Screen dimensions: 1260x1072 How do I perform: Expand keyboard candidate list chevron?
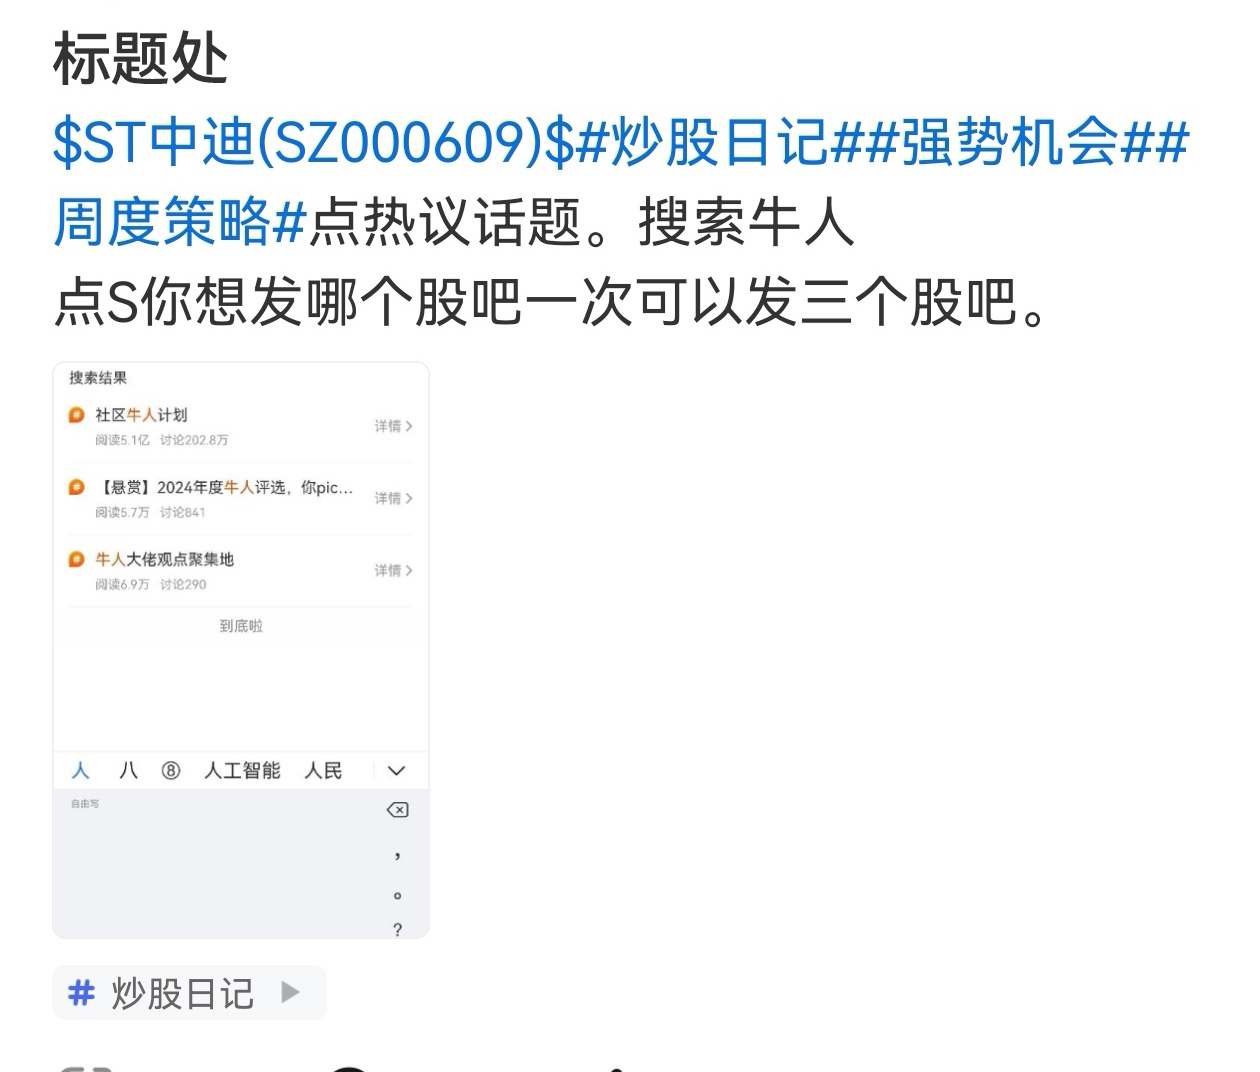396,771
